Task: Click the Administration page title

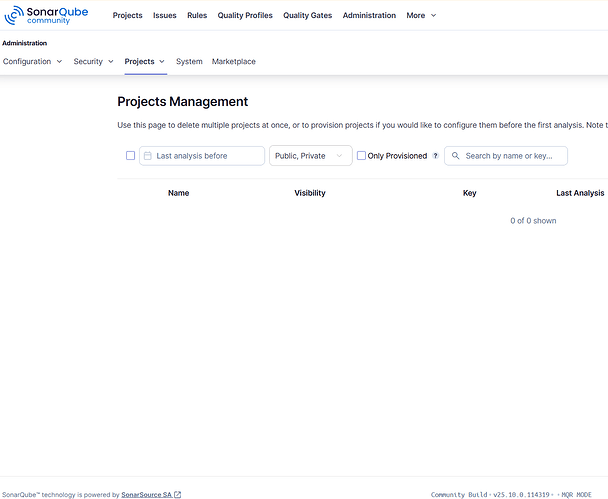Action: pyautogui.click(x=24, y=43)
